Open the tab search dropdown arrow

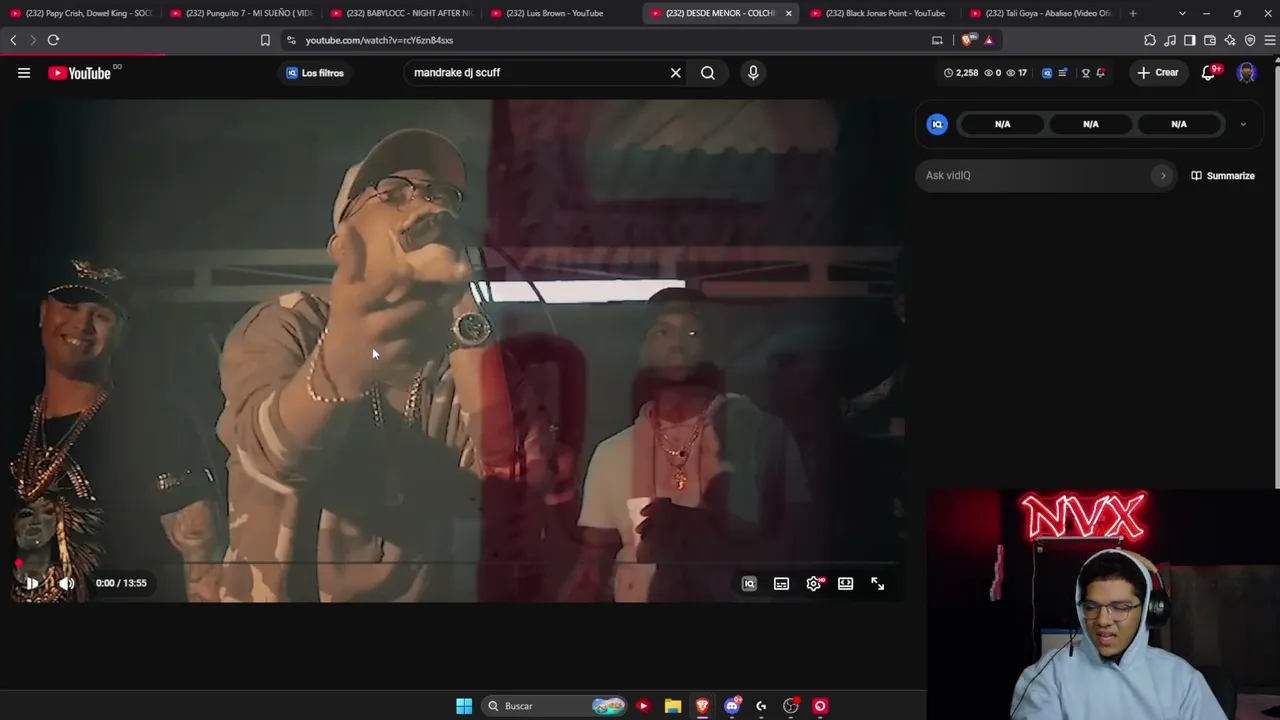1182,13
